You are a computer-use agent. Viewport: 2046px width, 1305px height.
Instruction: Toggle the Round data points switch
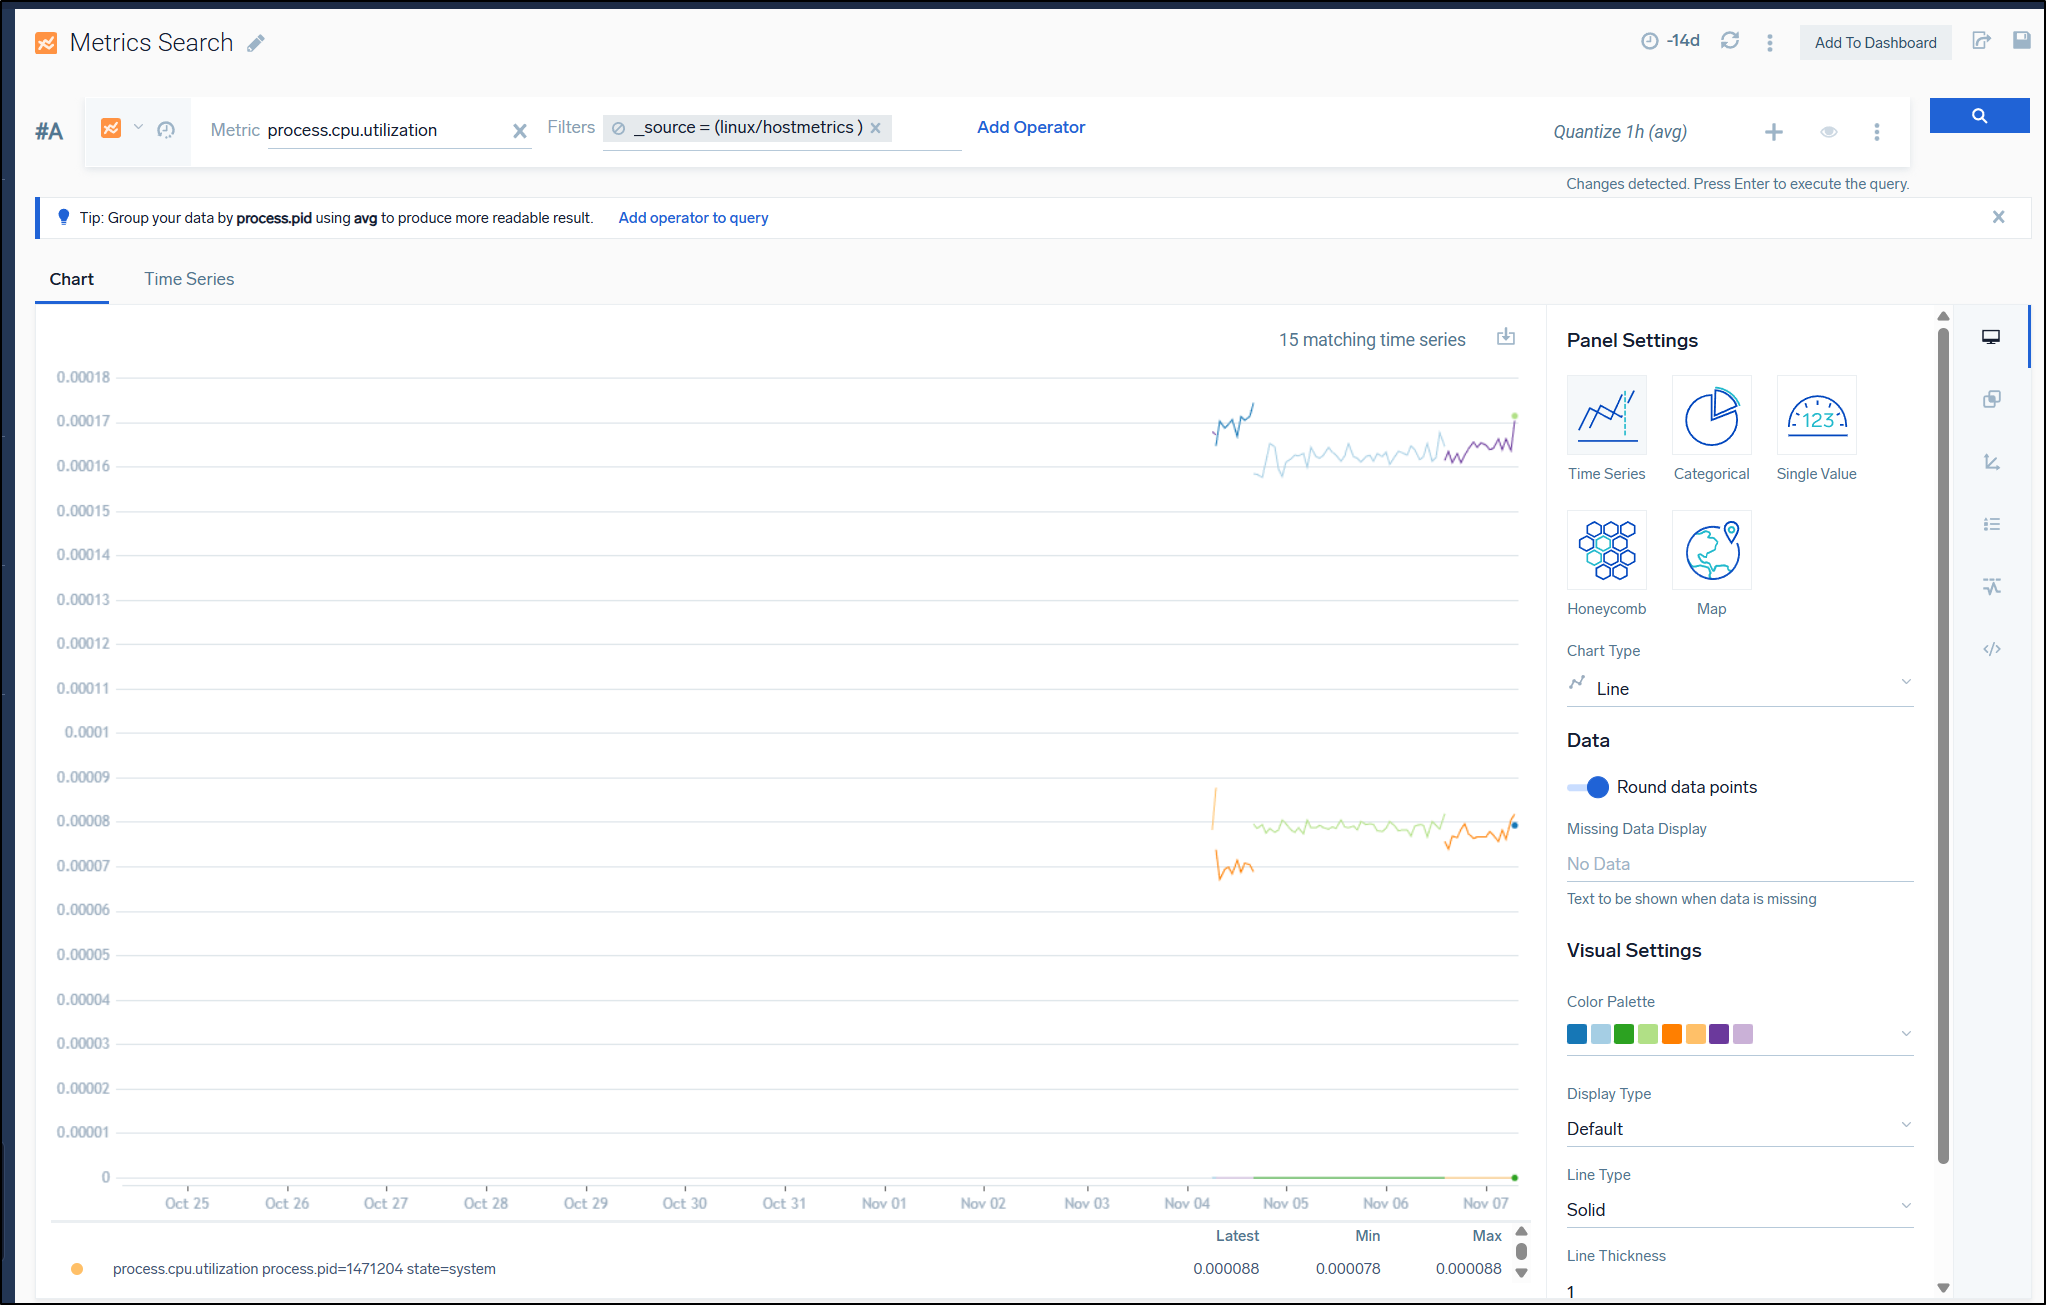tap(1588, 787)
